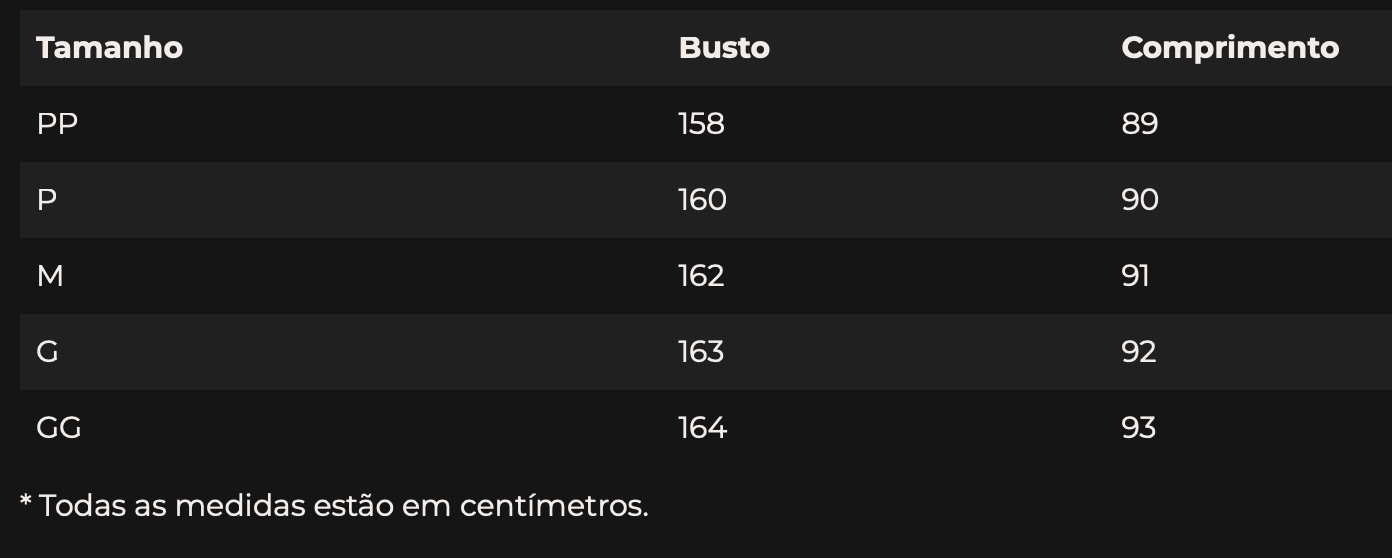Click the length value 93
The width and height of the screenshot is (1392, 558).
click(1139, 428)
